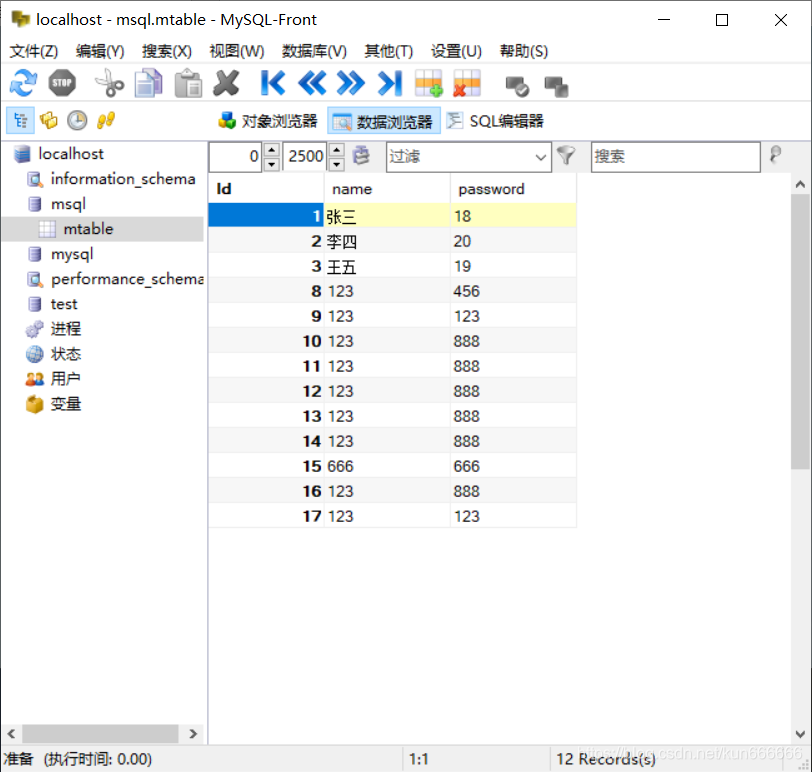Open the 设置(U) menu
This screenshot has height=772, width=812.
[x=456, y=51]
